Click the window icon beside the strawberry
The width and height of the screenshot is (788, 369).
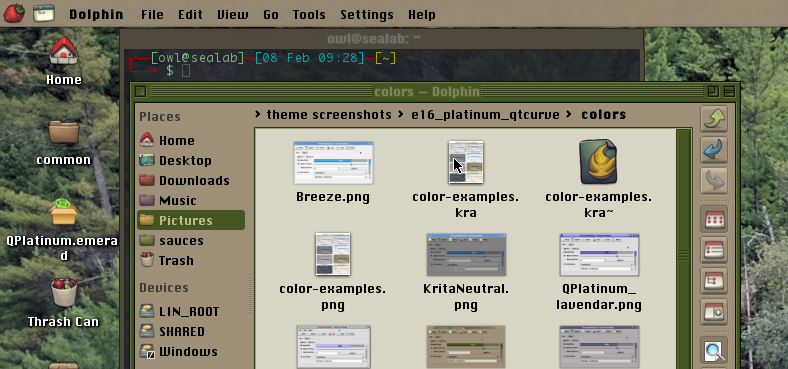point(44,14)
